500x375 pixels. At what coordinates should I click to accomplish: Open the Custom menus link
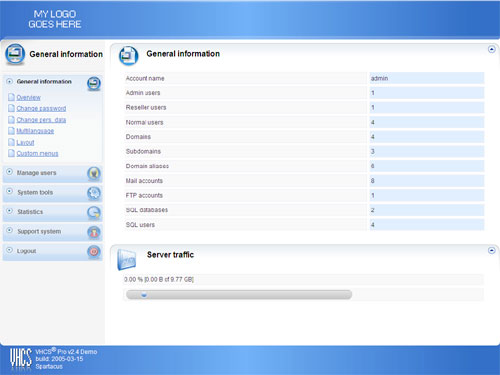point(37,153)
